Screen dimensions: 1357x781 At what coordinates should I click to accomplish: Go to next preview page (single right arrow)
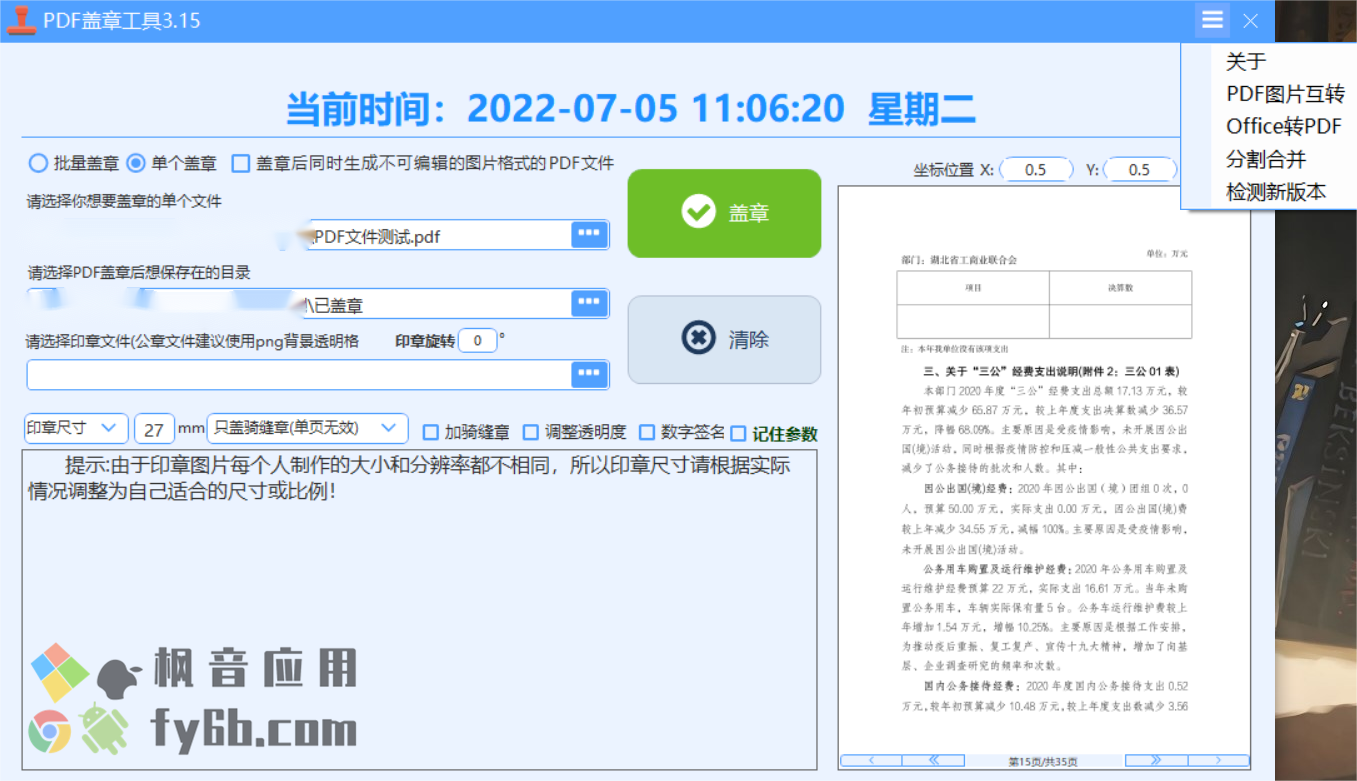1219,761
